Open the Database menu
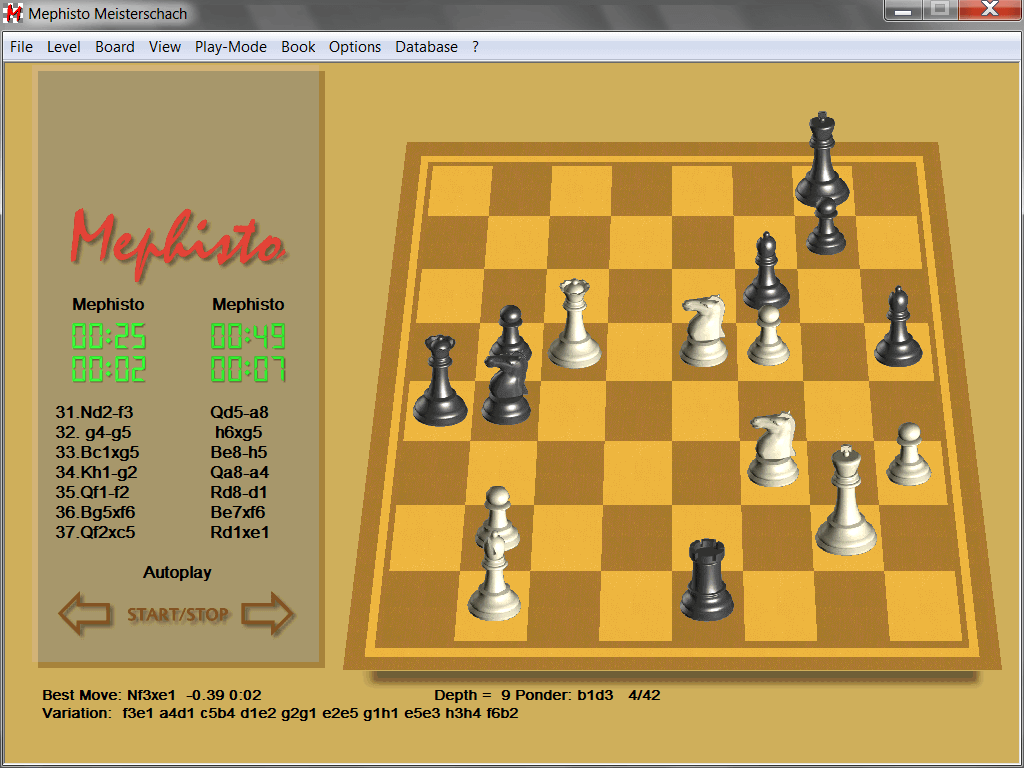 [x=426, y=47]
